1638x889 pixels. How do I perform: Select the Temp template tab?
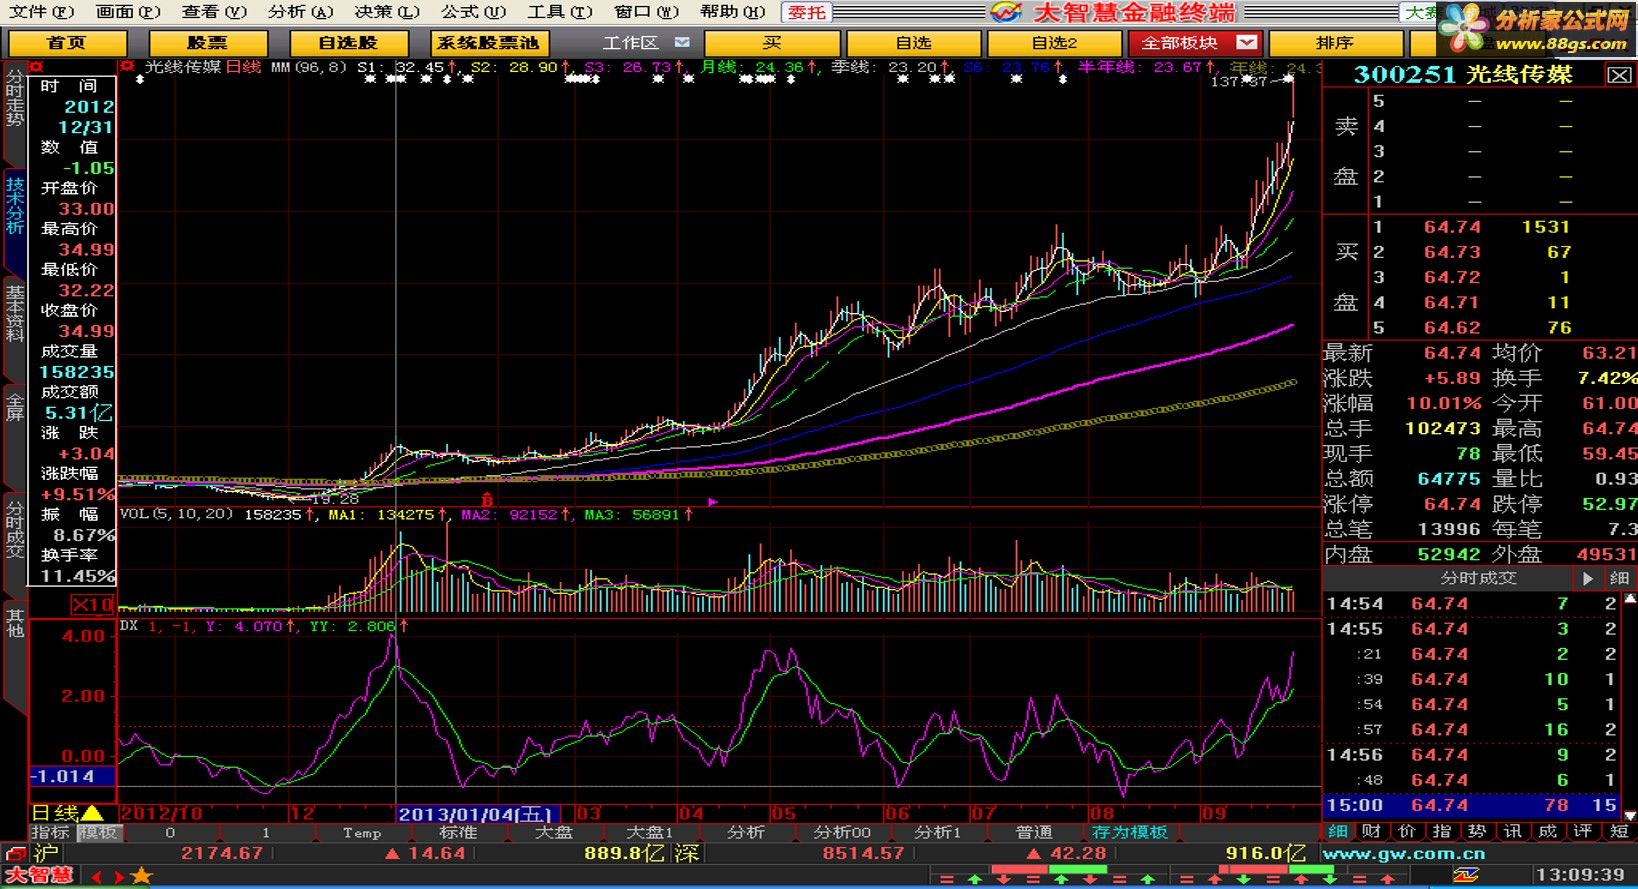(x=362, y=832)
